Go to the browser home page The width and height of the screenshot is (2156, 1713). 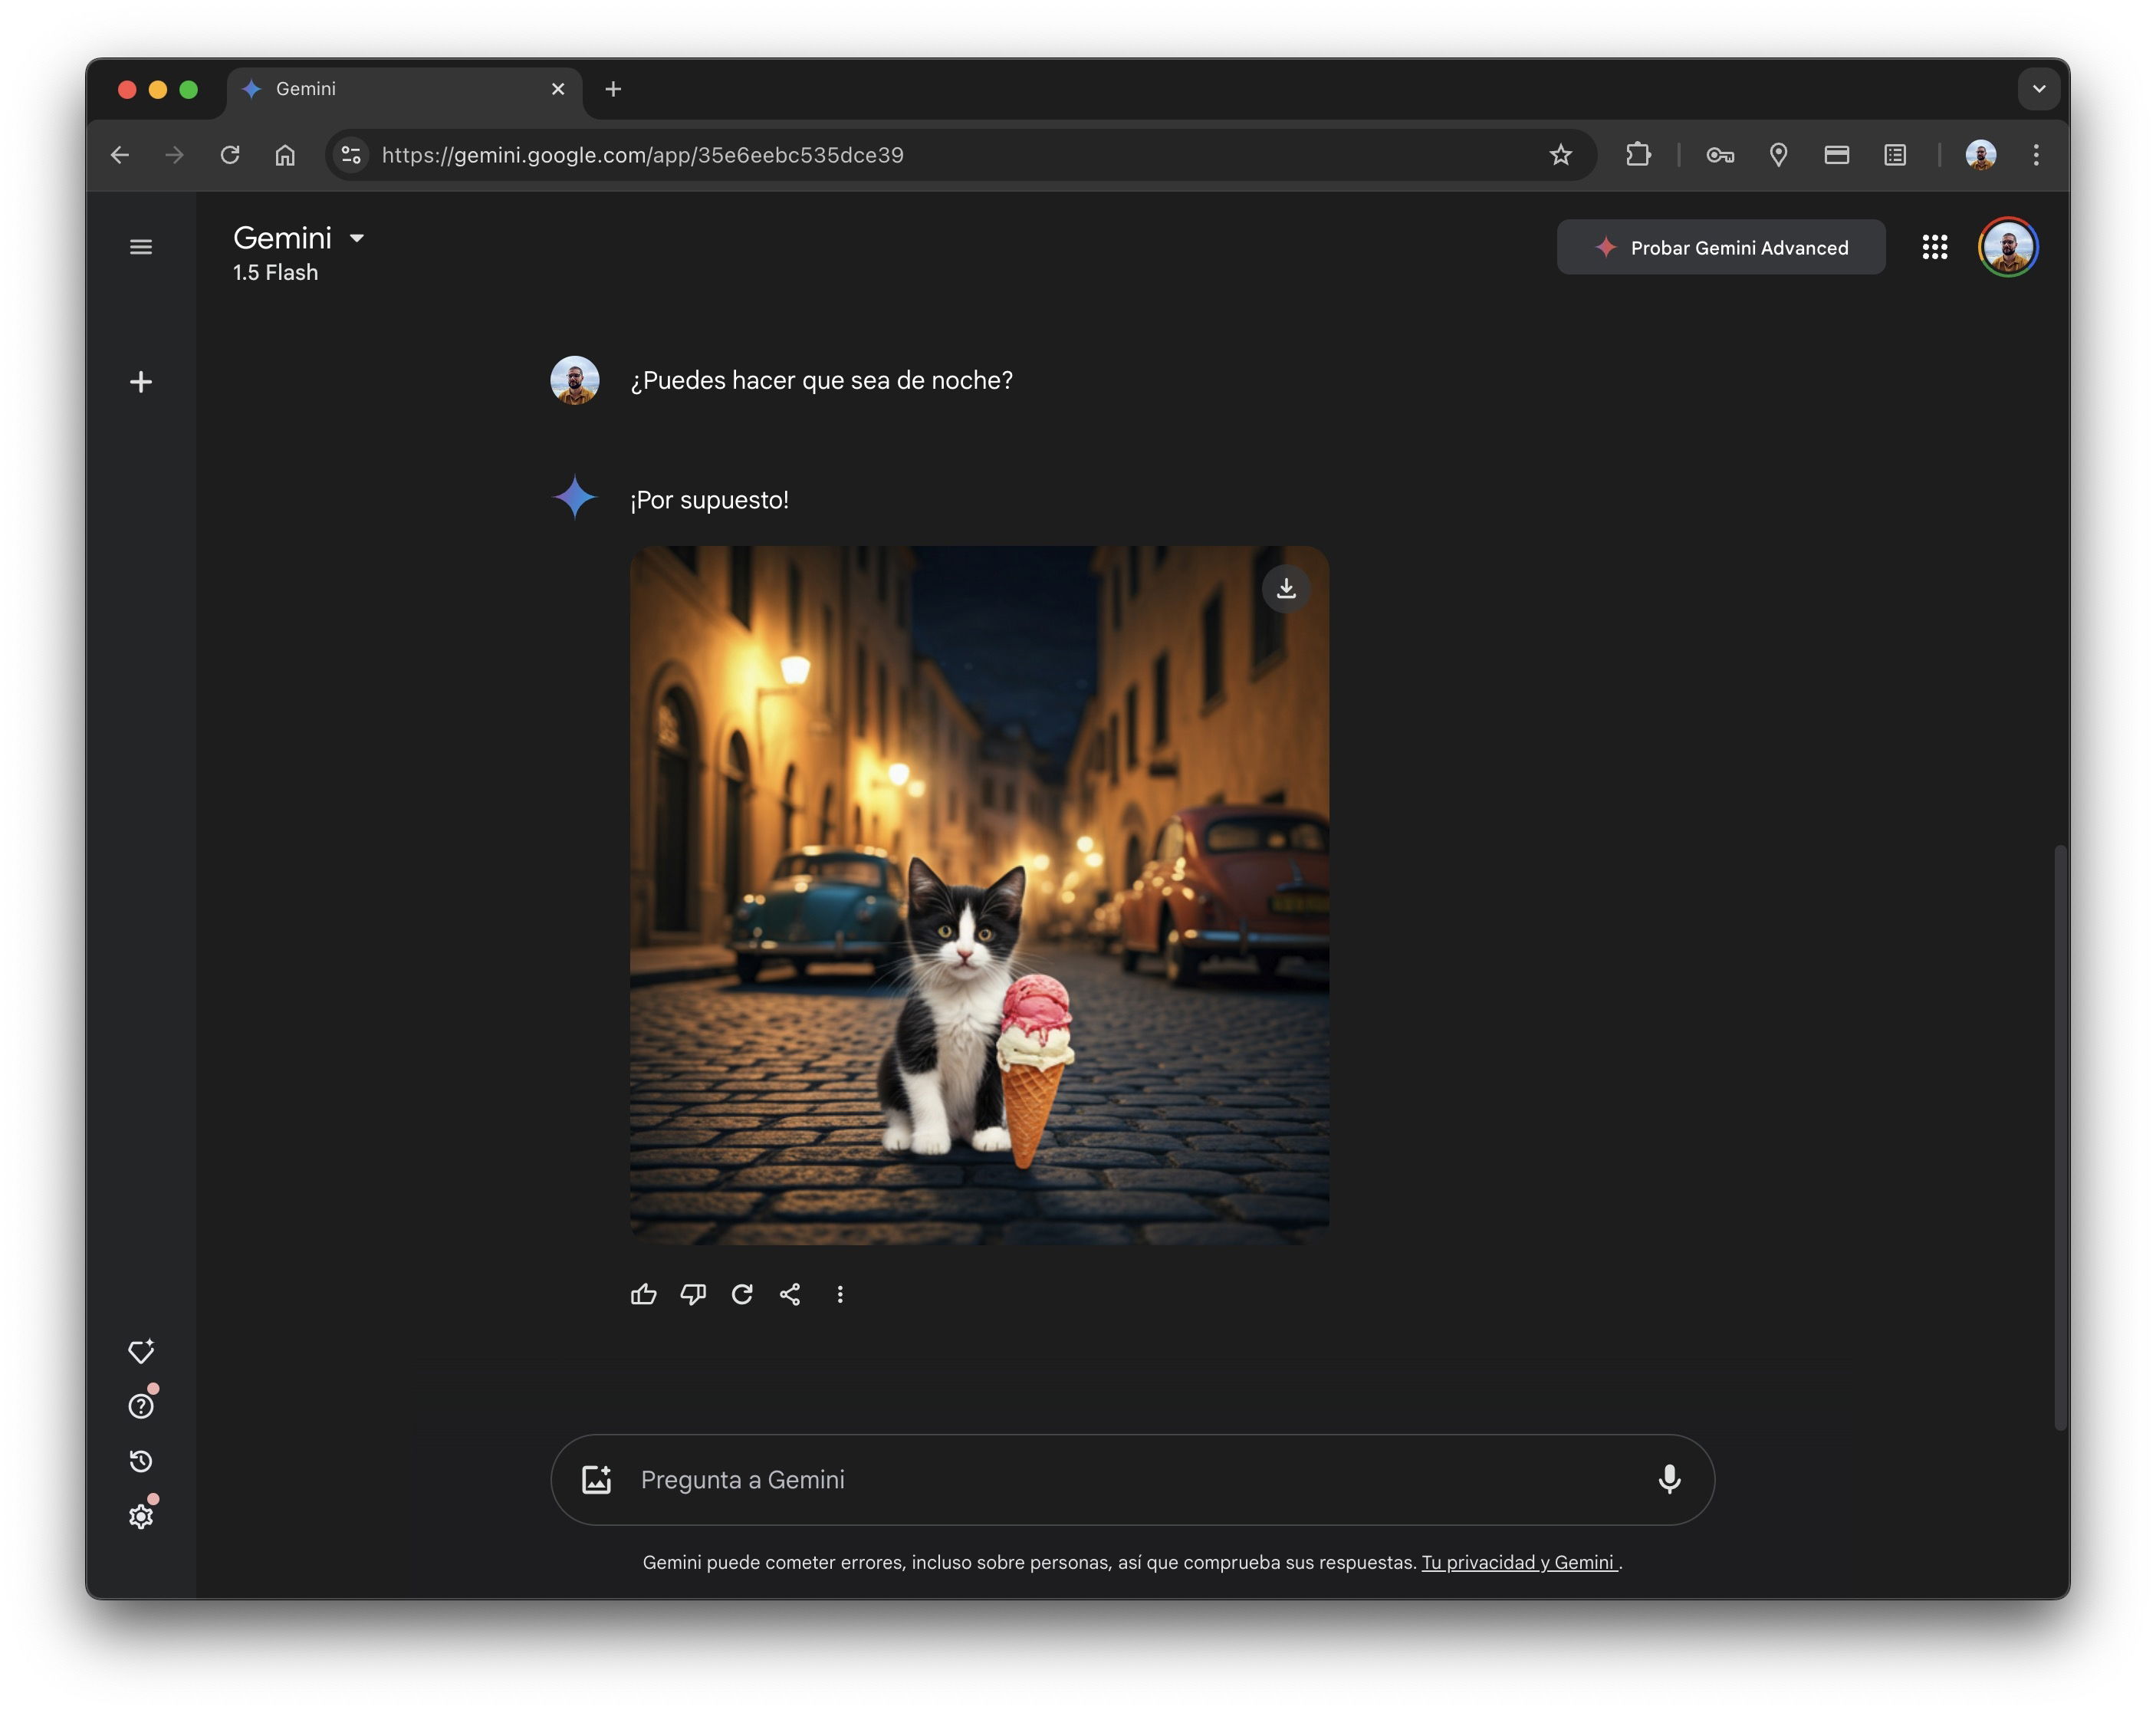(285, 155)
